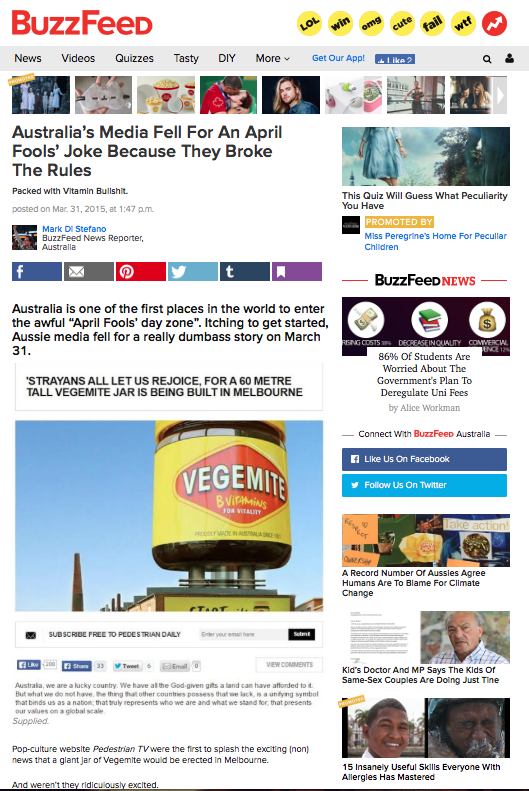Bookmark the article with purple button
This screenshot has width=529, height=791.
(x=297, y=271)
